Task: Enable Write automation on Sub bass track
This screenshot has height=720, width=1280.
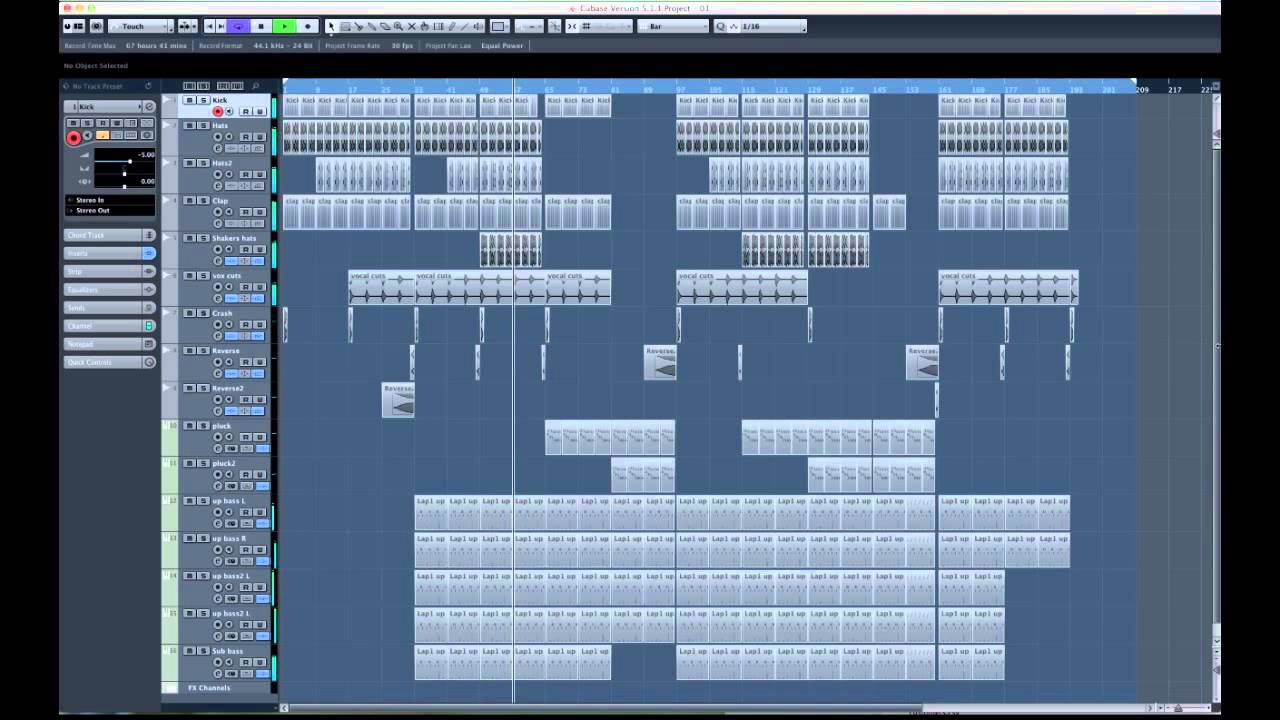Action: [259, 661]
